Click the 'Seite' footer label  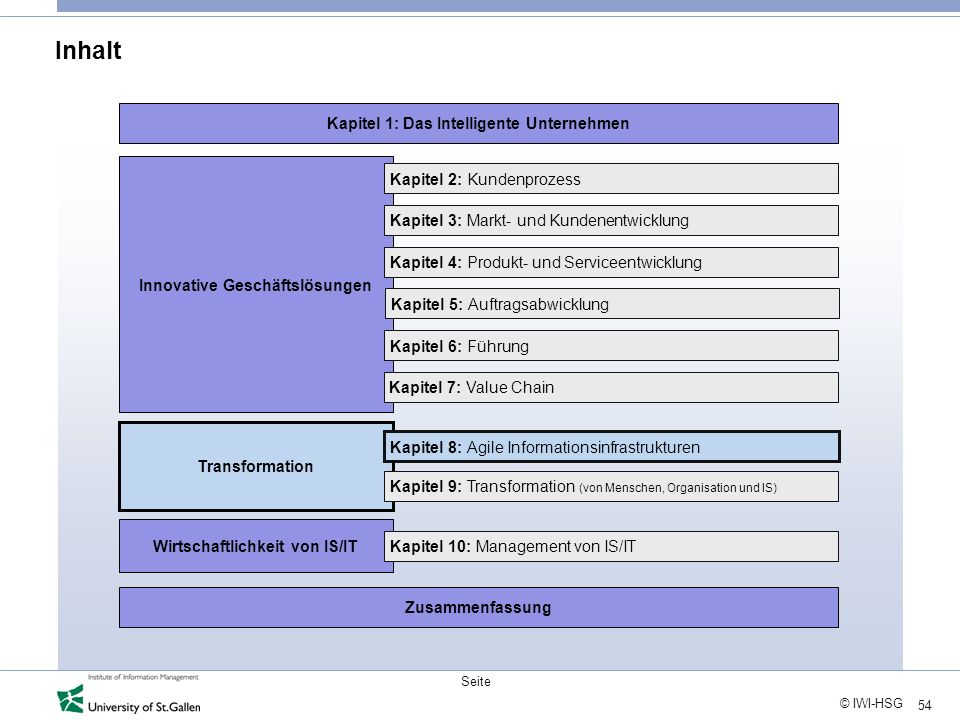coord(476,681)
